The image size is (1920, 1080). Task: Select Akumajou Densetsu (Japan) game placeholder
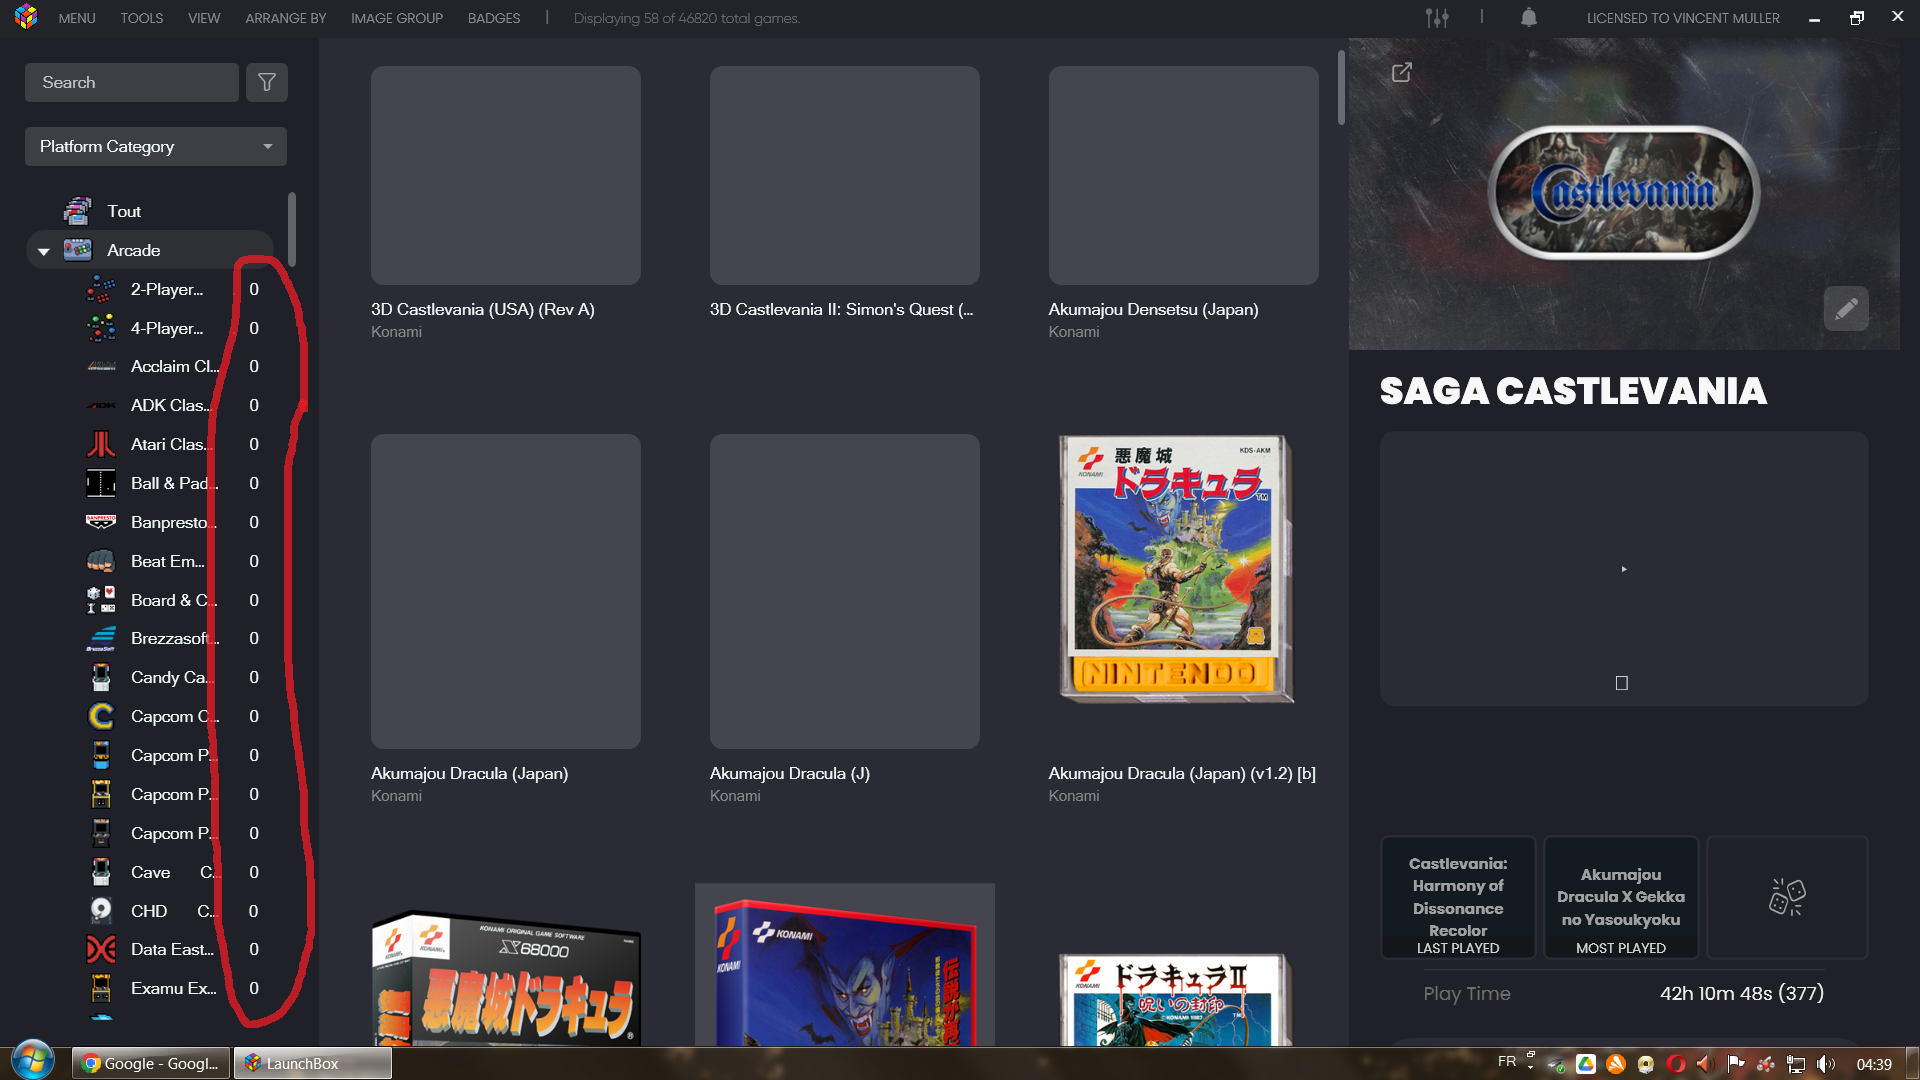coord(1184,175)
